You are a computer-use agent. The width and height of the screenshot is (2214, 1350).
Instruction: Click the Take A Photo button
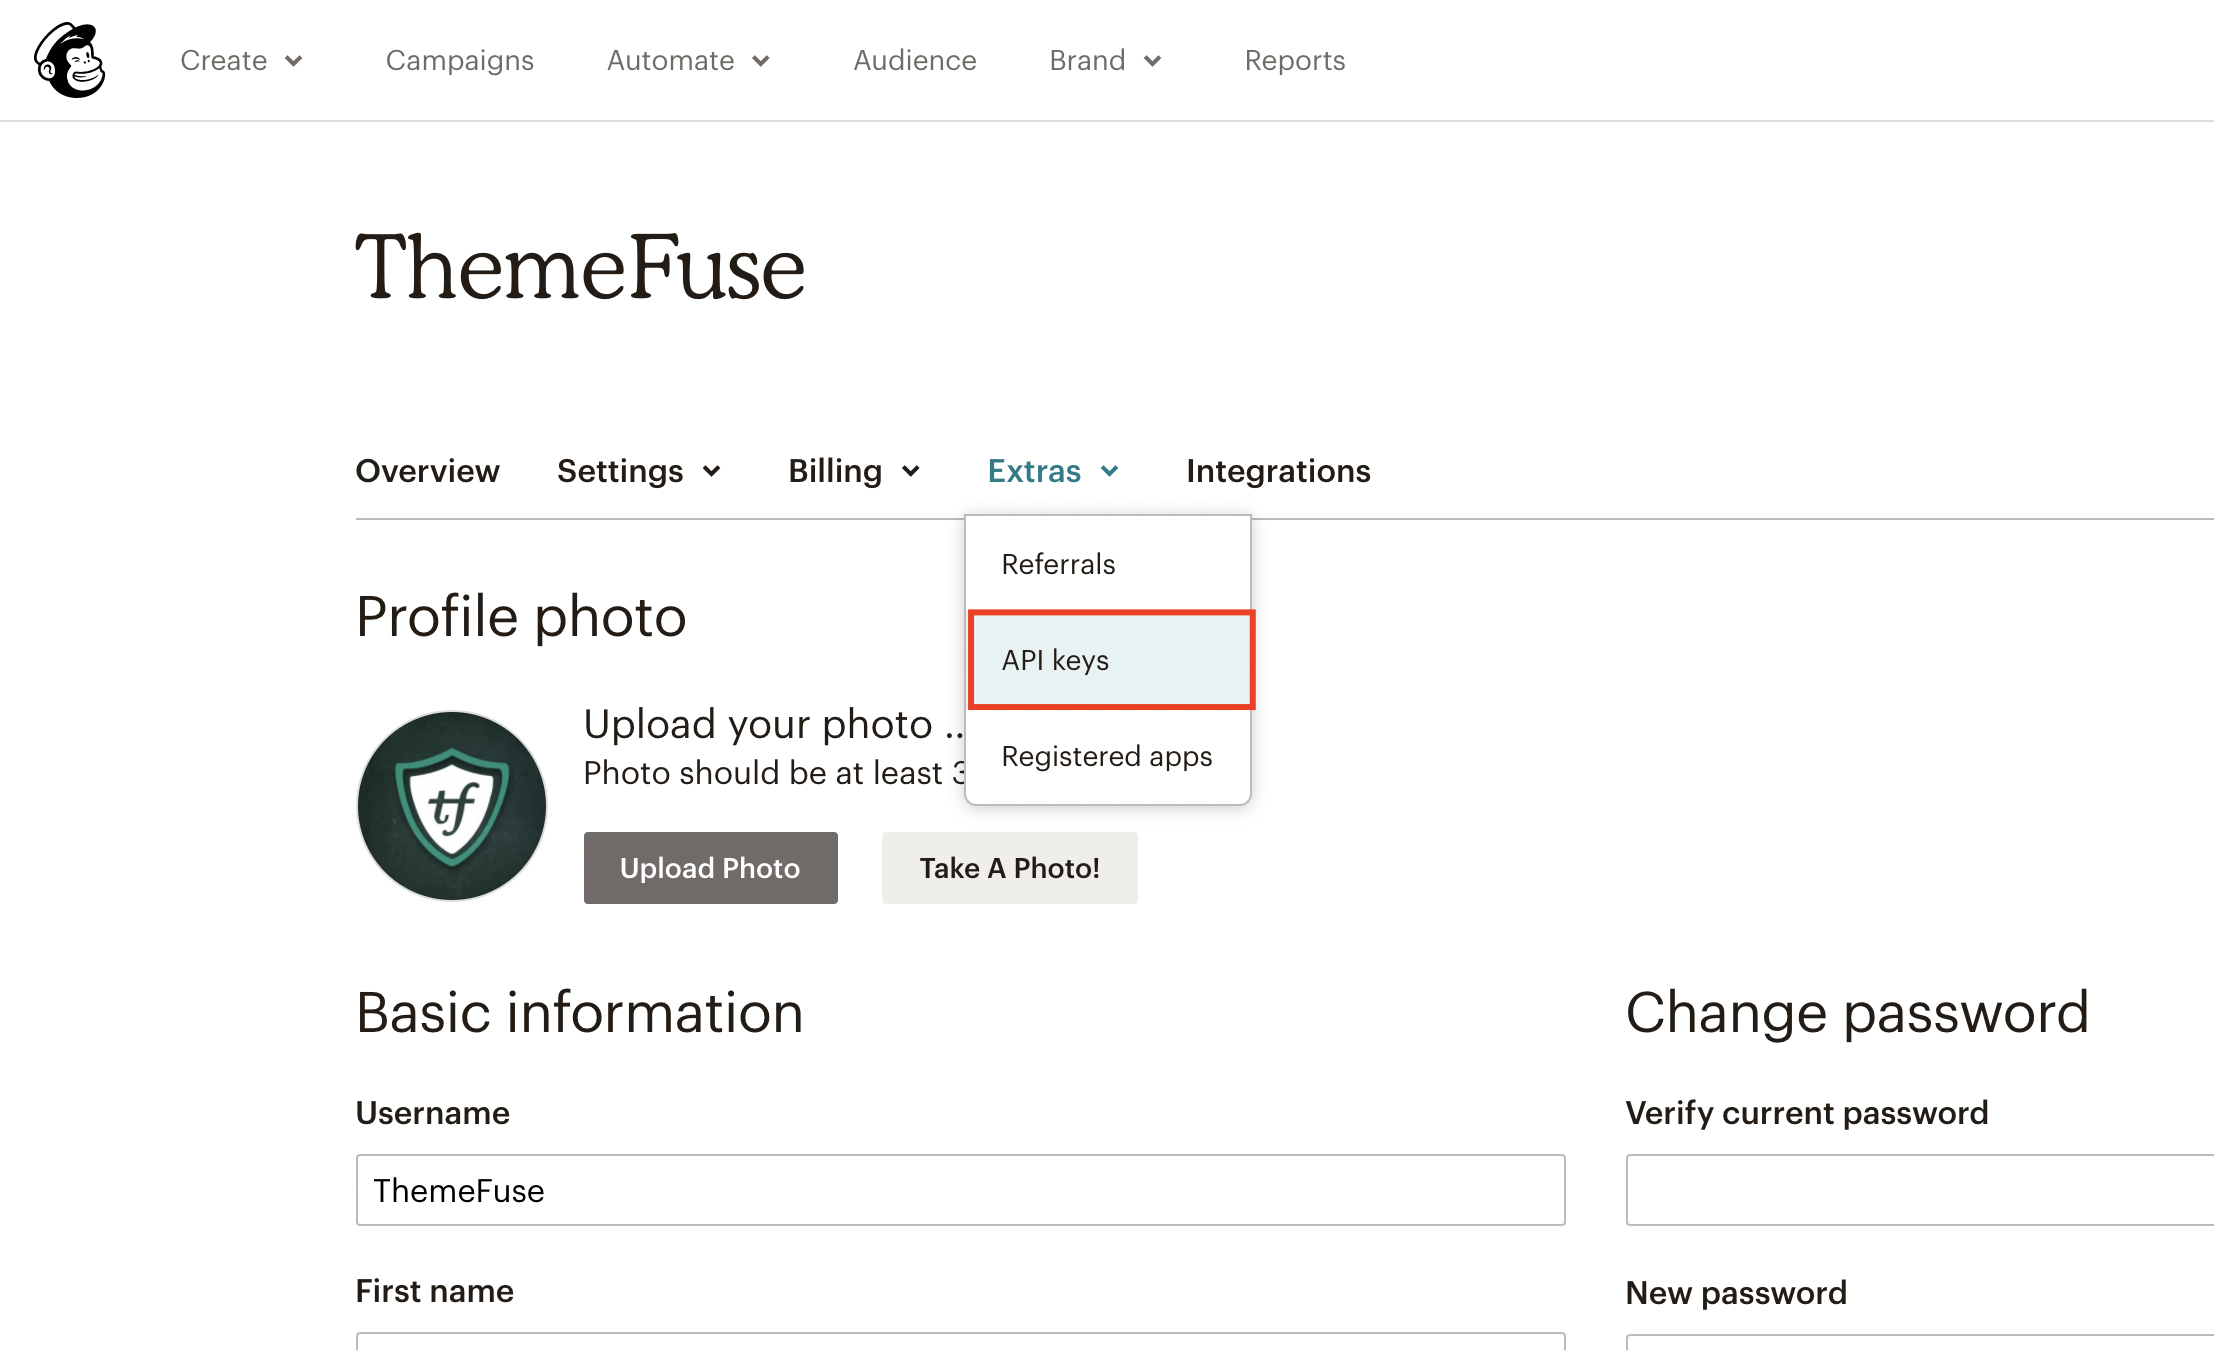[x=1007, y=866]
